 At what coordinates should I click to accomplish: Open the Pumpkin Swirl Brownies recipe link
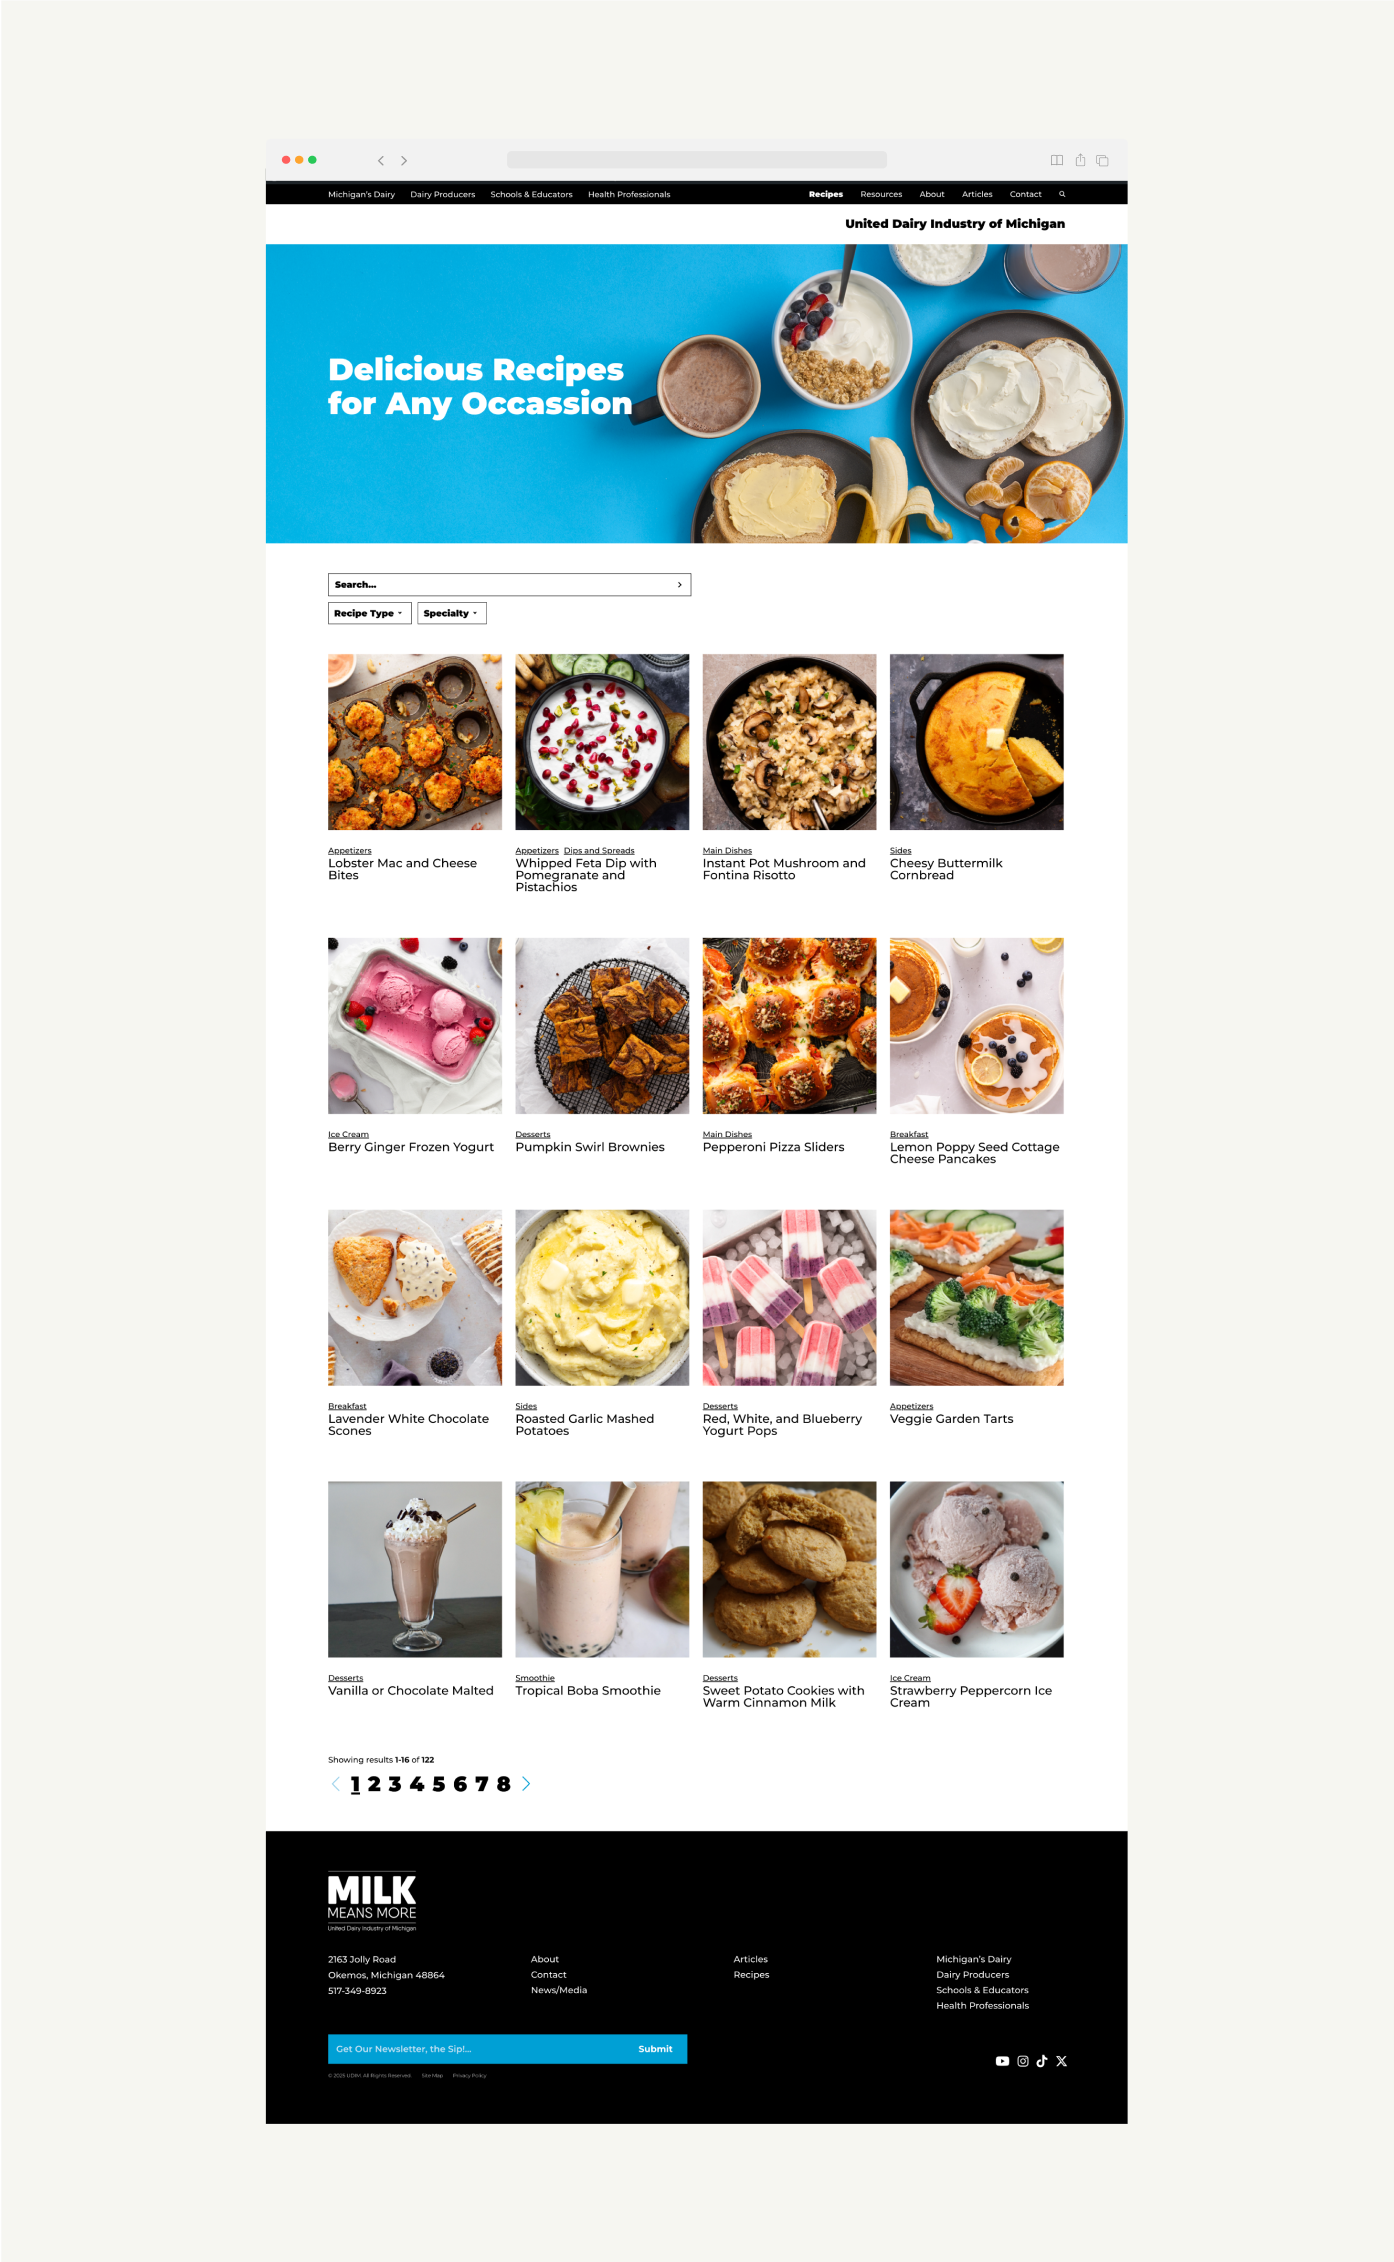pyautogui.click(x=590, y=1147)
